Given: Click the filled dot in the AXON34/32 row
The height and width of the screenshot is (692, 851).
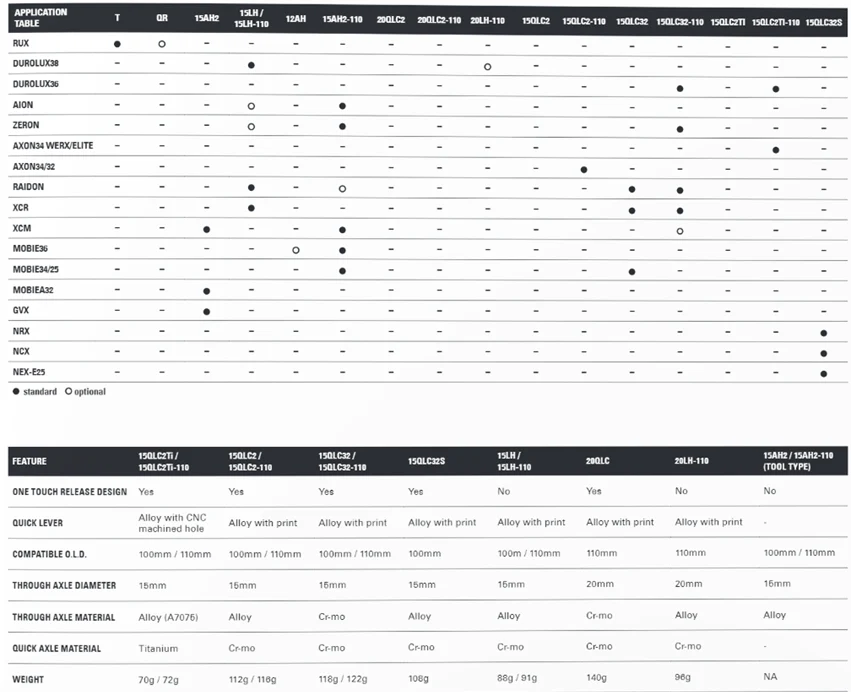Looking at the screenshot, I should click(583, 169).
